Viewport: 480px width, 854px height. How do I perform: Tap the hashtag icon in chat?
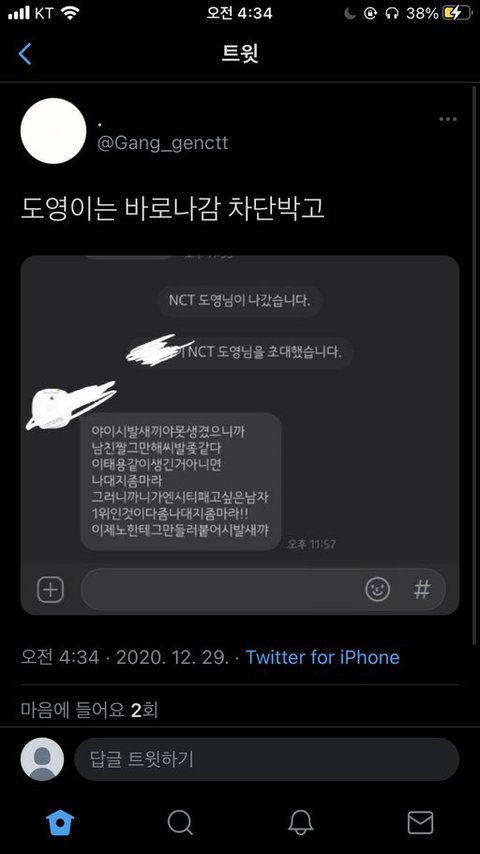pyautogui.click(x=422, y=589)
